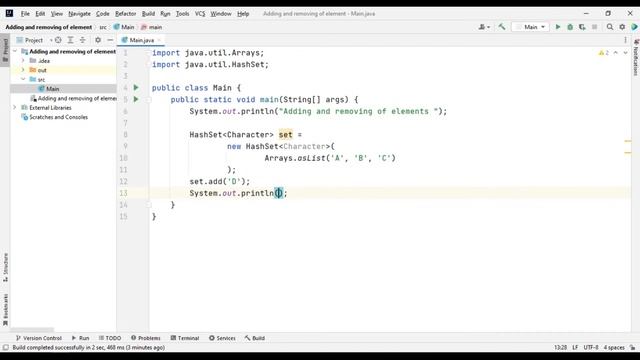
Task: Open the user account icon dropdown
Action: point(484,27)
